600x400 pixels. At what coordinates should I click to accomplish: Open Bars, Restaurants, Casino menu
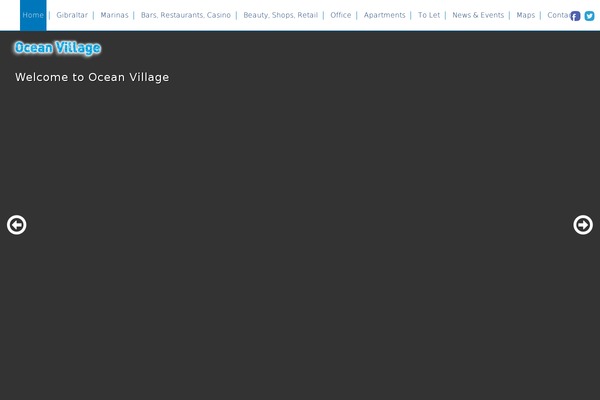pos(186,15)
